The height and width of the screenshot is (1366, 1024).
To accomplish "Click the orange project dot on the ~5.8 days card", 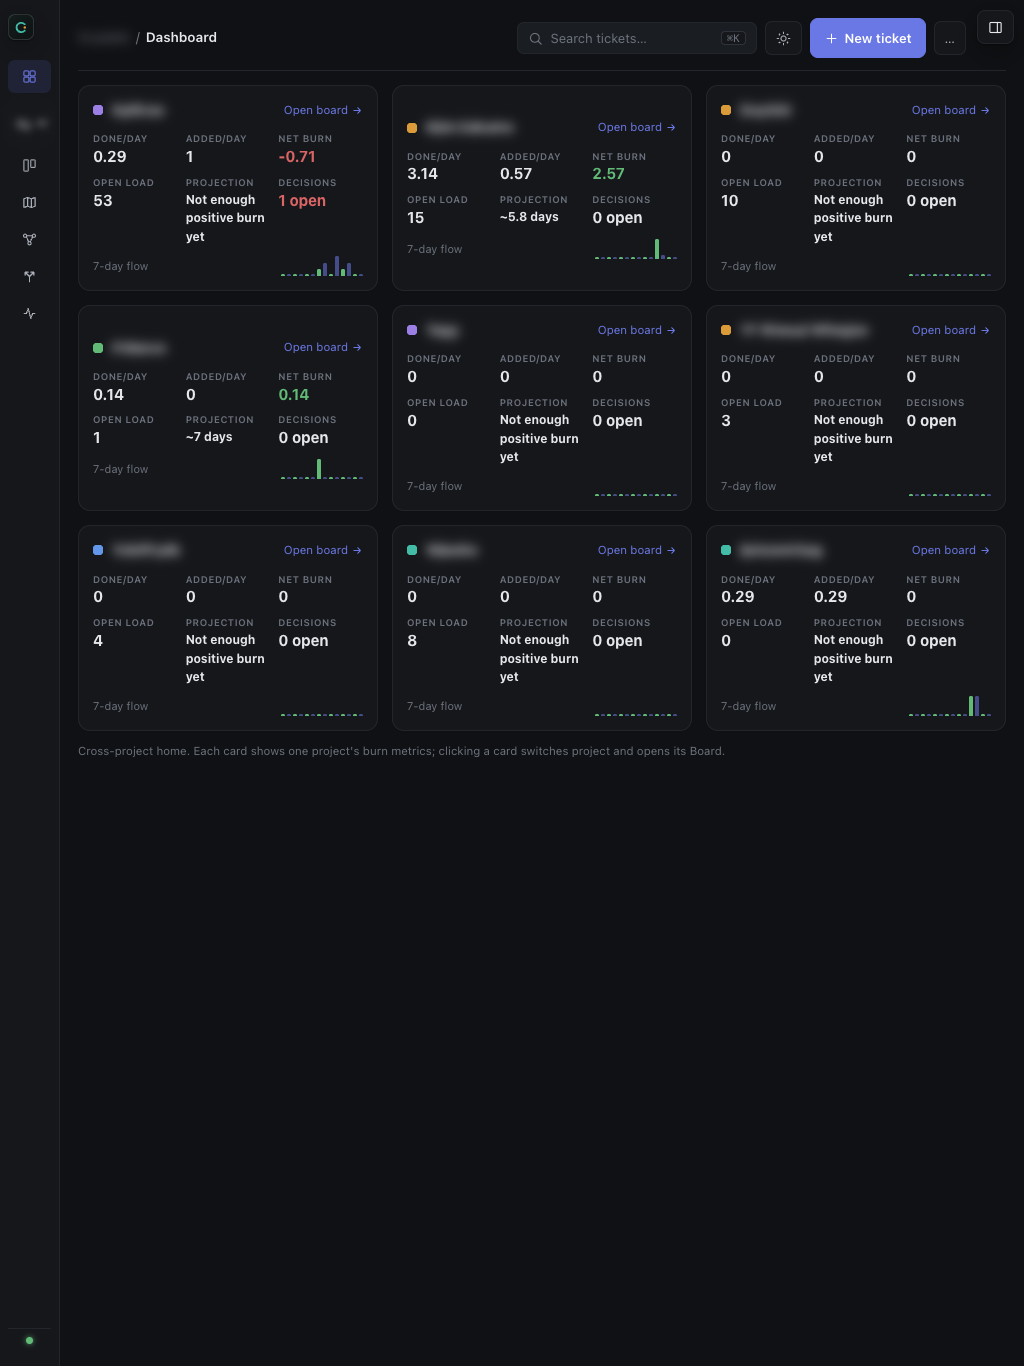I will point(412,128).
